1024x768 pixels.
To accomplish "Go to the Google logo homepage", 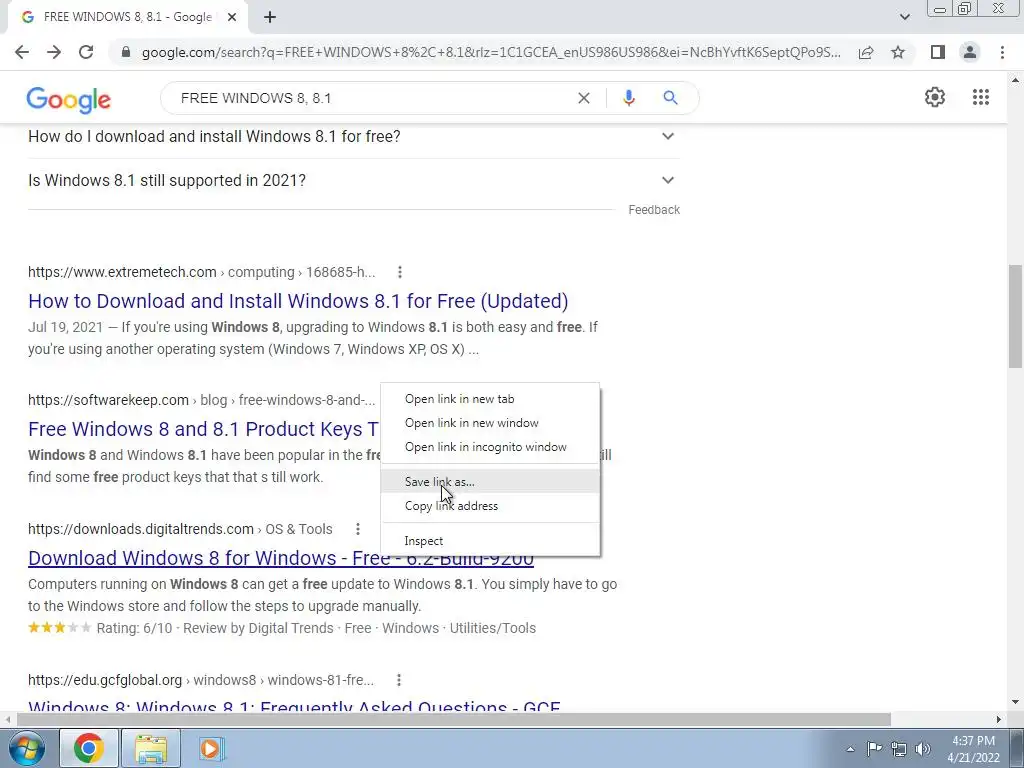I will [69, 99].
